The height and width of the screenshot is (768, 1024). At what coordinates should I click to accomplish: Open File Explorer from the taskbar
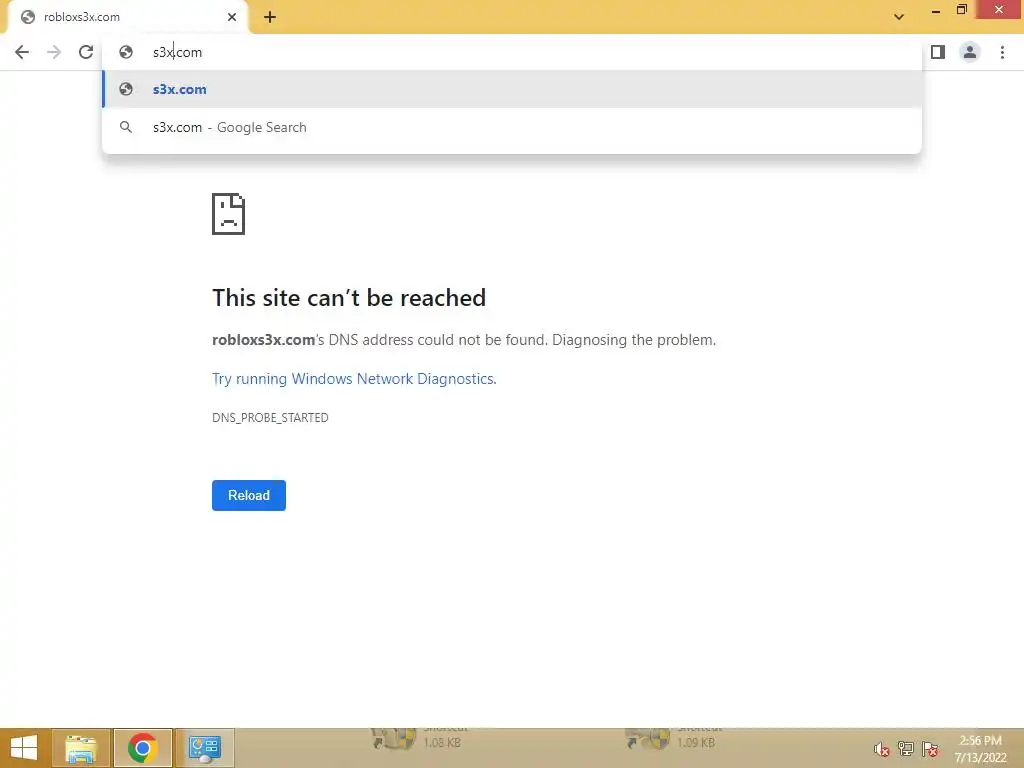(x=81, y=748)
